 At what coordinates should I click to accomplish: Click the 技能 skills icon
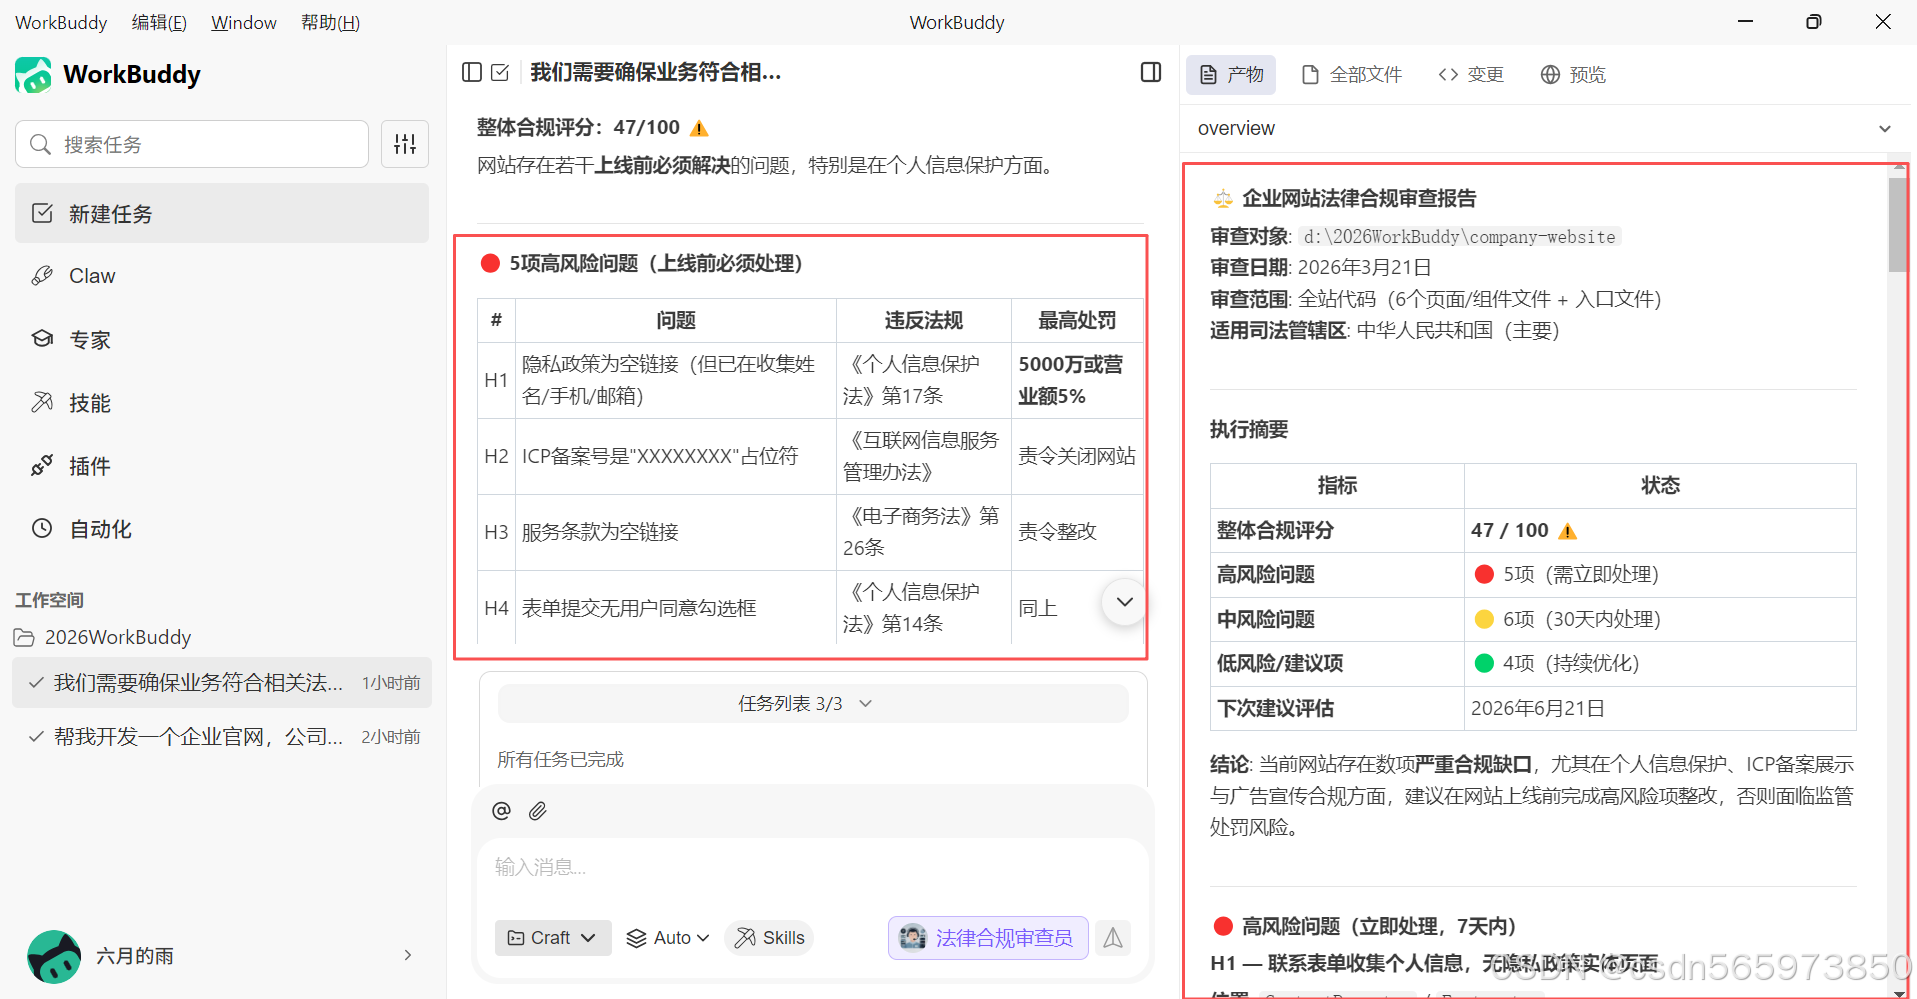point(42,402)
